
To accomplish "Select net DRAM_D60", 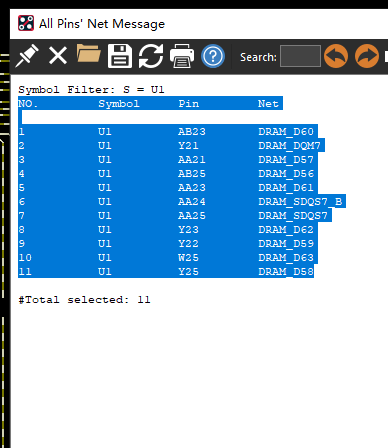I will [286, 132].
